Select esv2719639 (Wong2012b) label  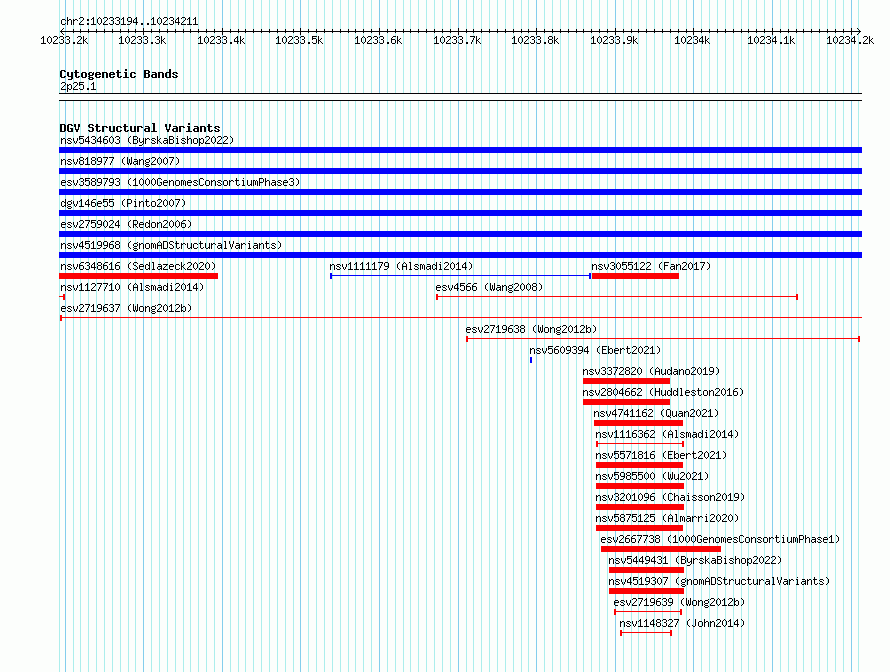(679, 602)
